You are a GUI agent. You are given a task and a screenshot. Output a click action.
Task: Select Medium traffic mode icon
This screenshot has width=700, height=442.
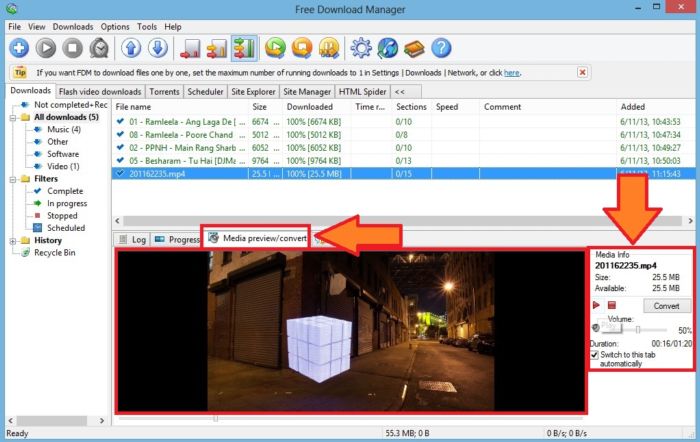pyautogui.click(x=217, y=48)
